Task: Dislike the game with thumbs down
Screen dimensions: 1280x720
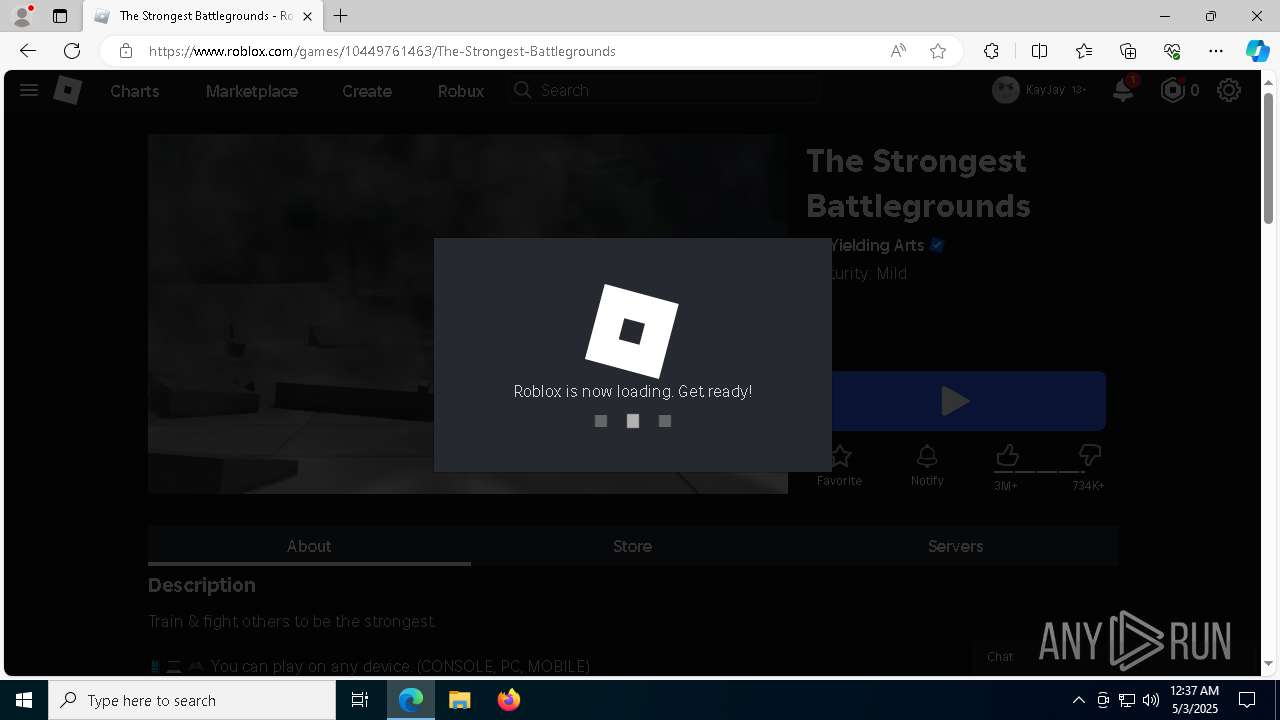Action: coord(1089,457)
